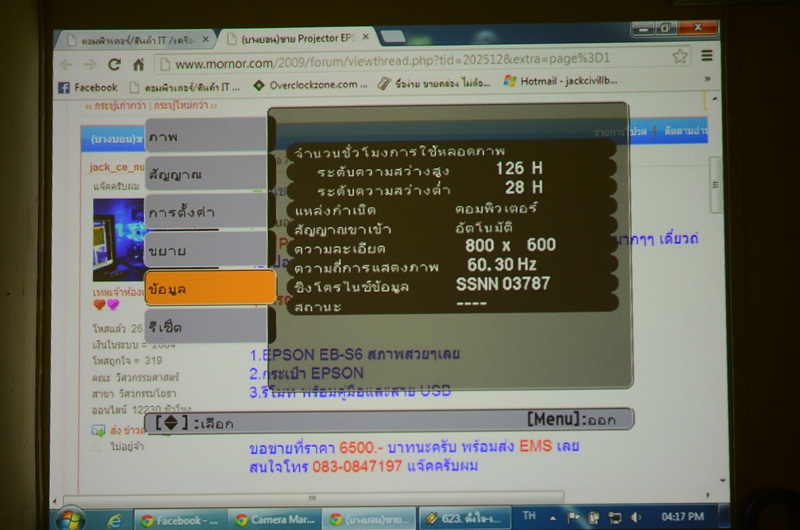
Task: Open the Hotmail - jackcivillb bookmark
Action: pos(560,81)
